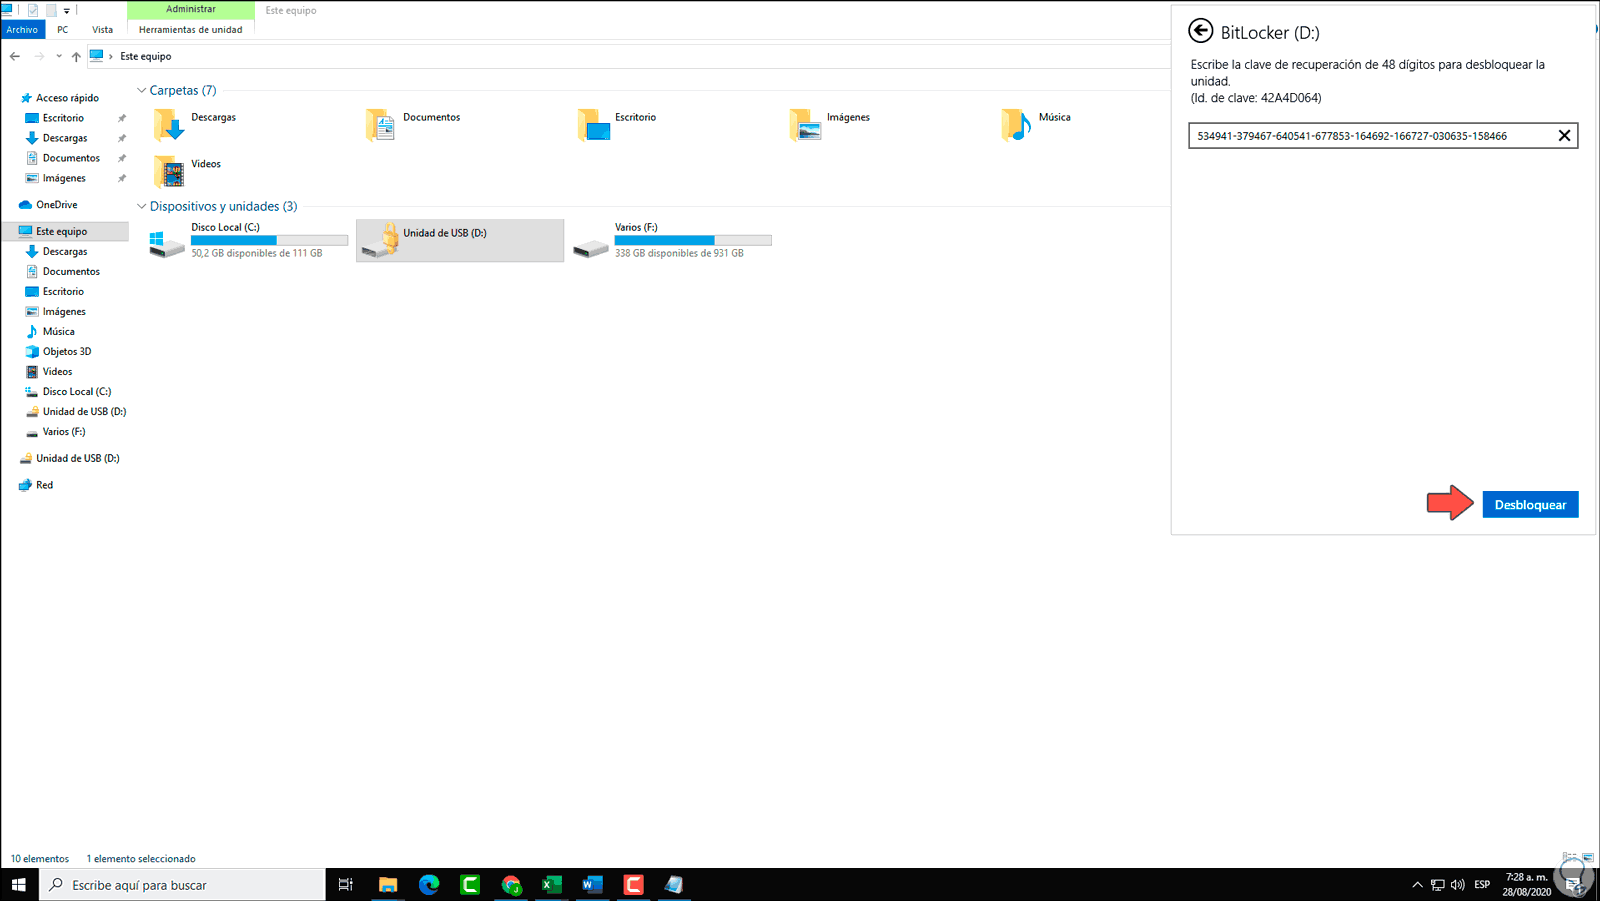This screenshot has width=1600, height=901.
Task: Go up one level with up arrow
Action: point(76,56)
